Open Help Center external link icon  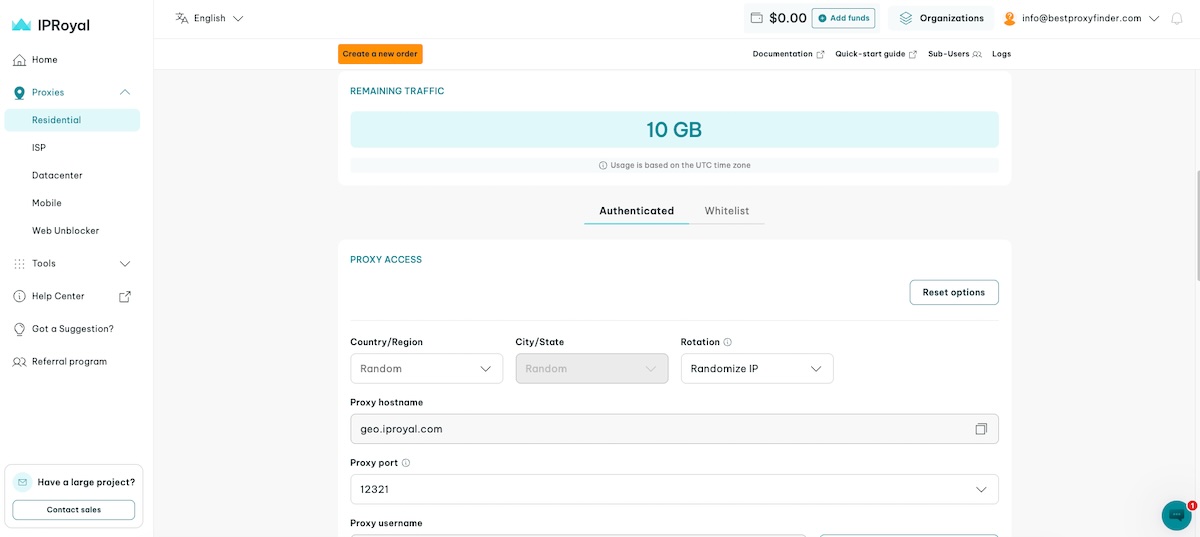tap(125, 296)
